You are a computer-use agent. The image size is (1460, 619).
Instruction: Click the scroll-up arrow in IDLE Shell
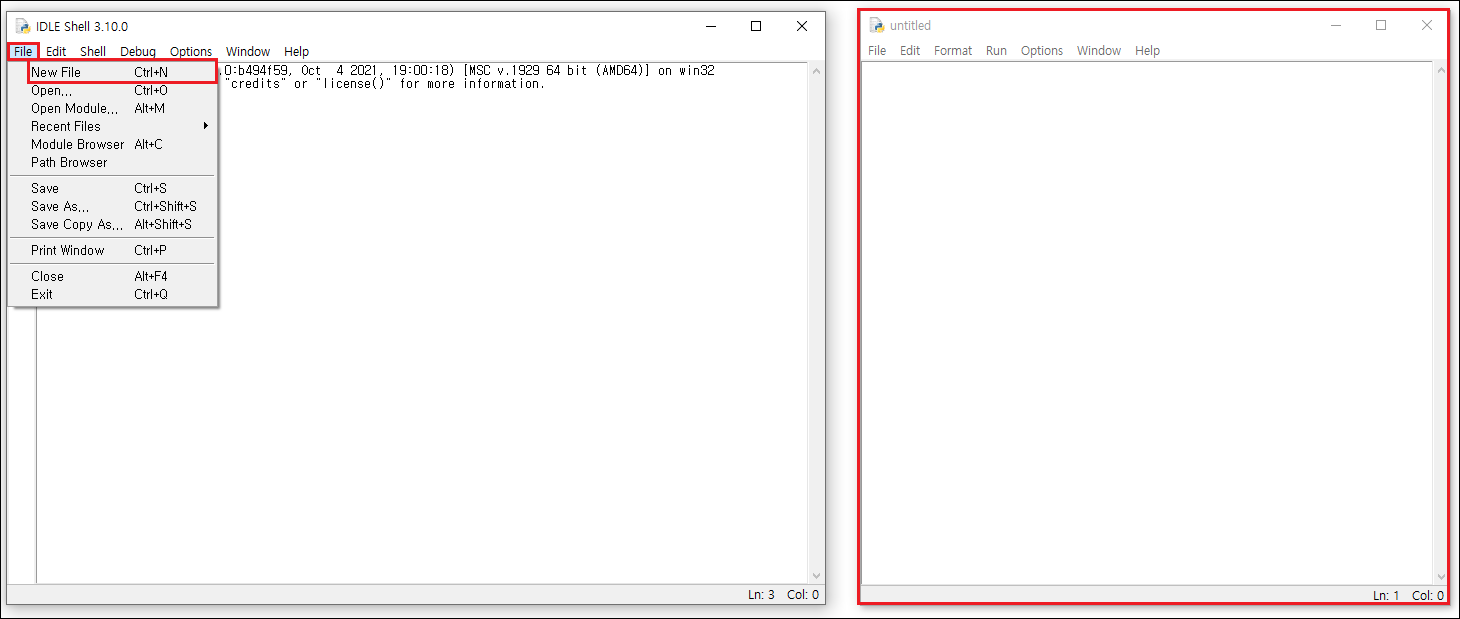816,72
